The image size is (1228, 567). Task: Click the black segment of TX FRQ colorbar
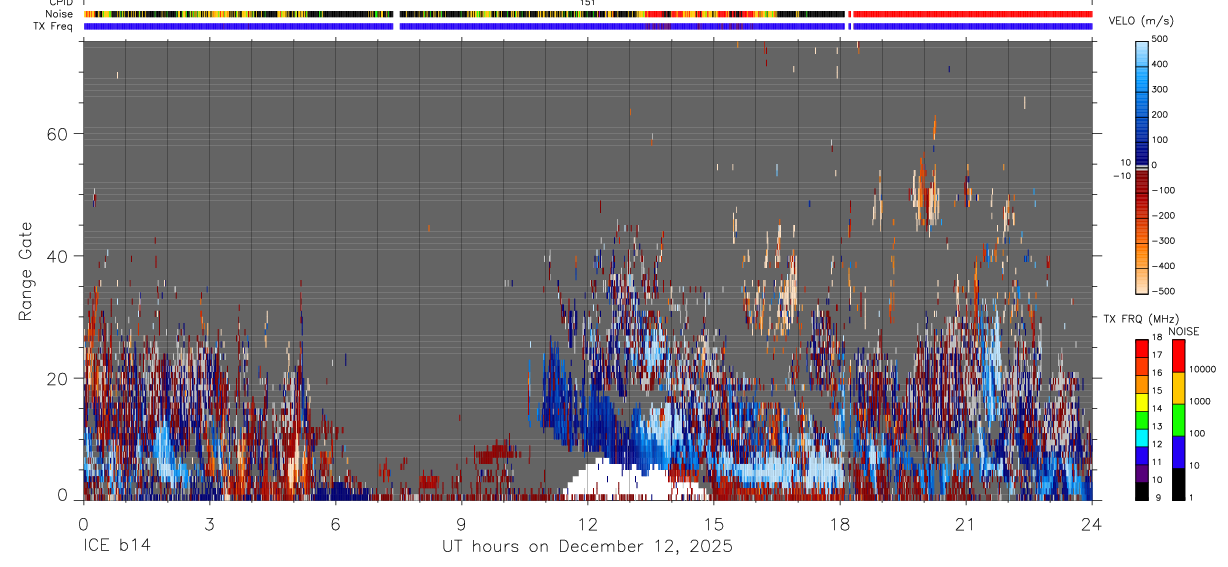click(x=1141, y=491)
